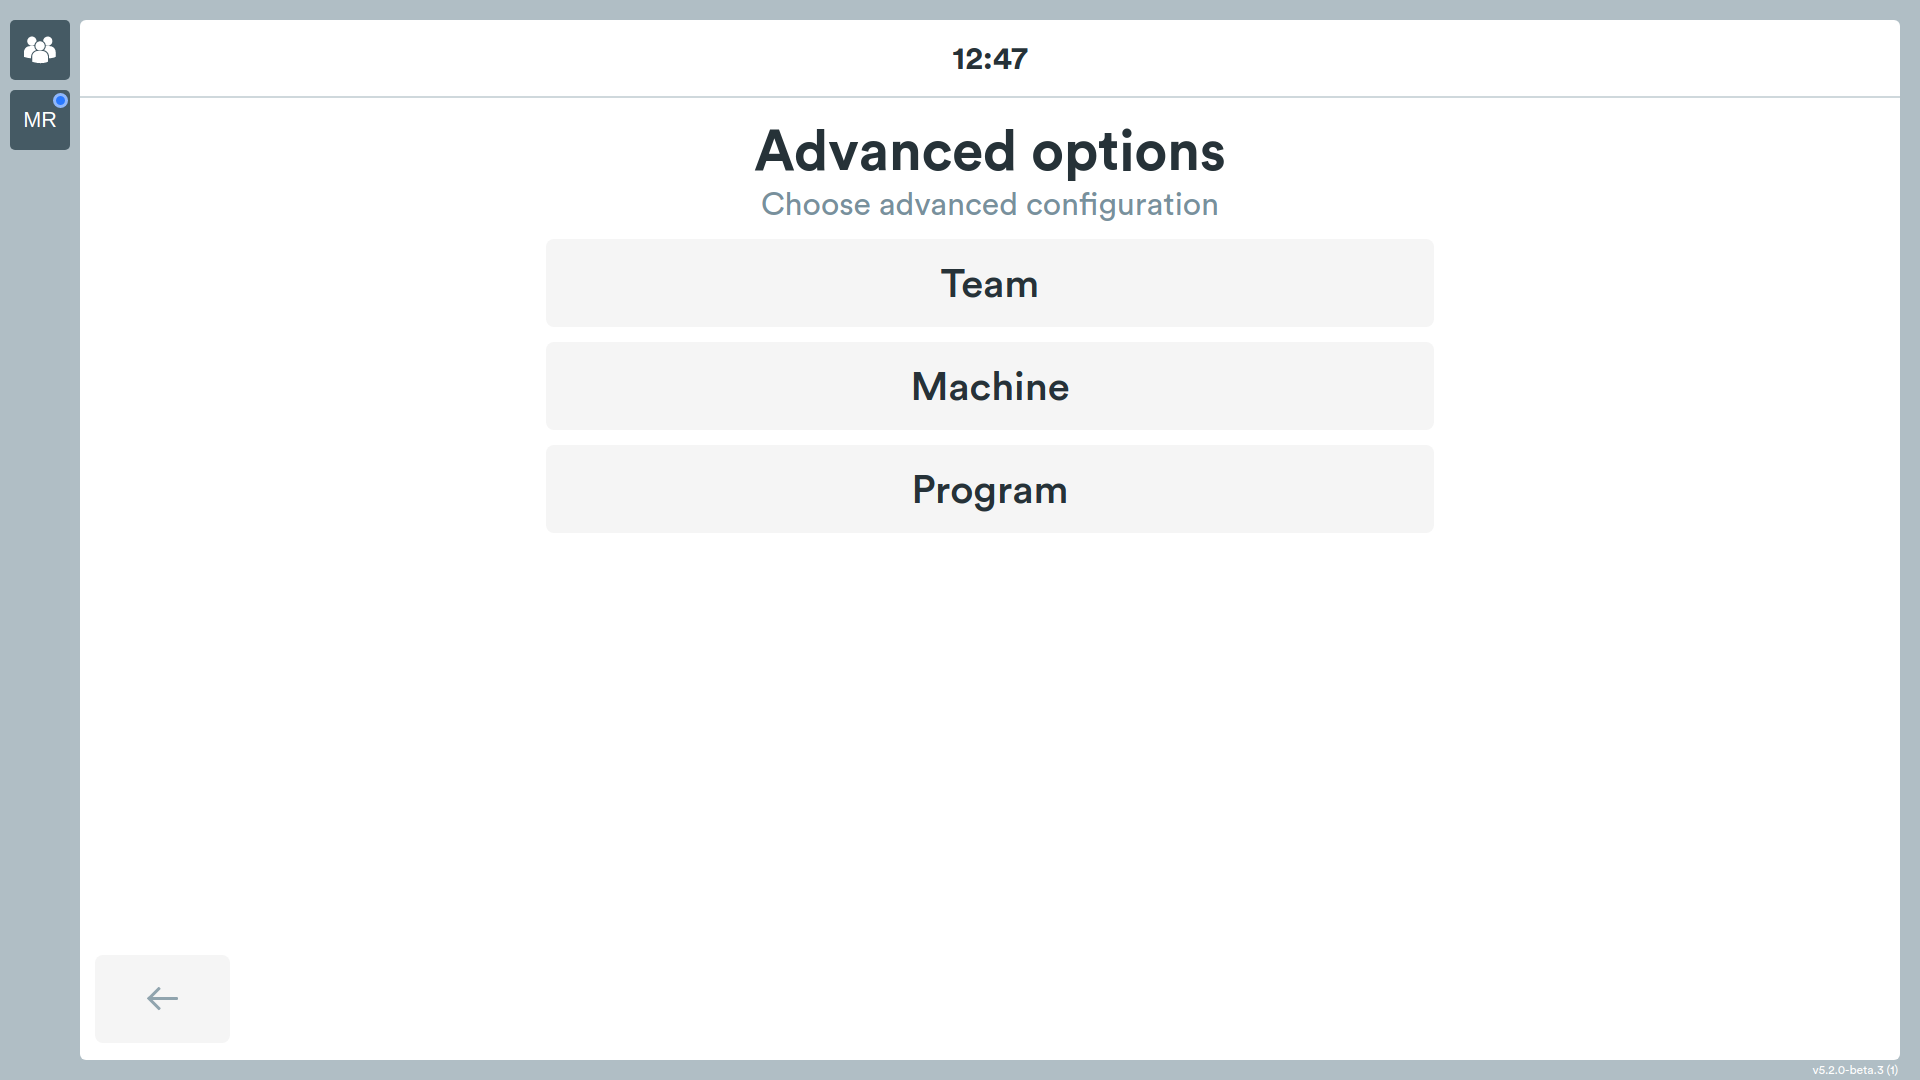Click the Choose advanced configuration subtitle
This screenshot has width=1920, height=1080.
(x=990, y=205)
